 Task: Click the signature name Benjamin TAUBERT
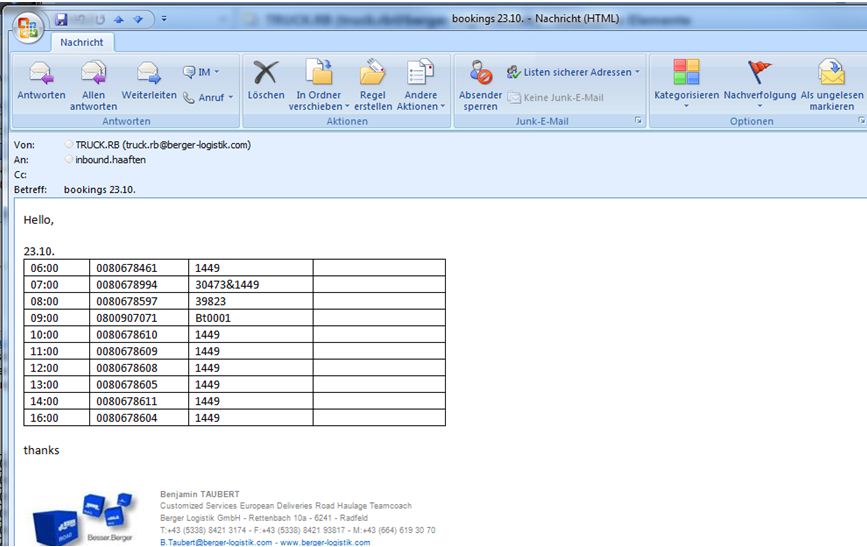tap(200, 494)
